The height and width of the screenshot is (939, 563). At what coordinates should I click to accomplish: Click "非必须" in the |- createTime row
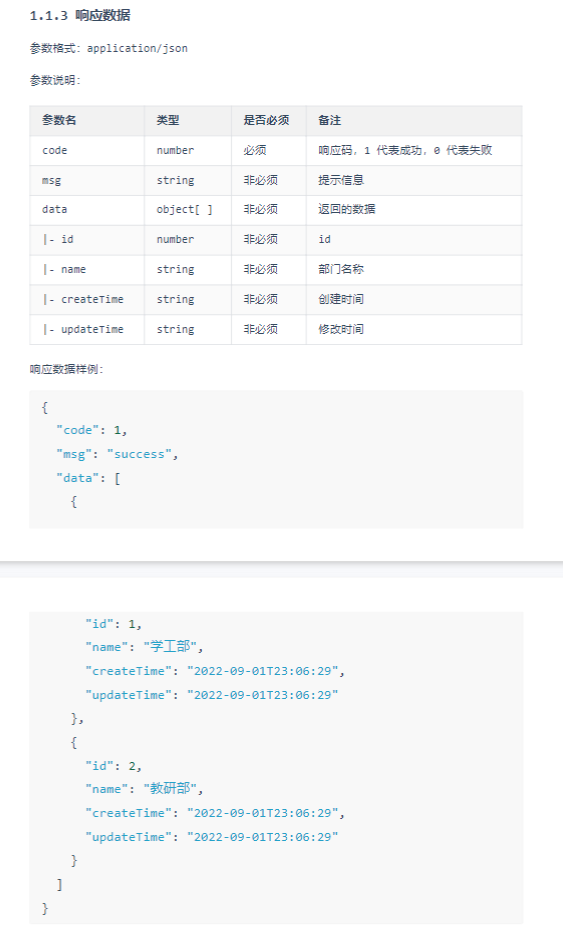pyautogui.click(x=261, y=299)
